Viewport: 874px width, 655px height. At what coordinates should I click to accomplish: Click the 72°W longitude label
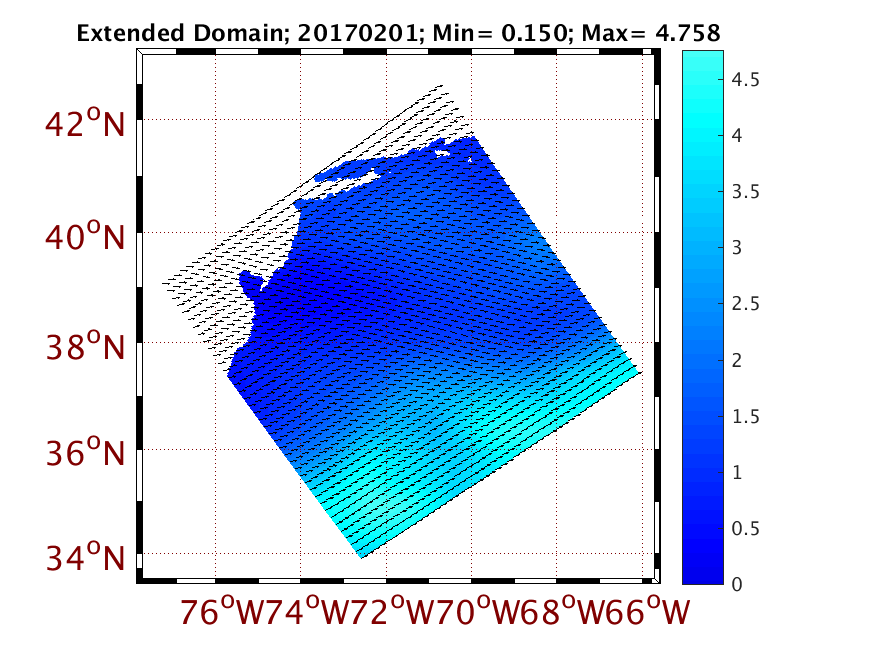click(392, 612)
